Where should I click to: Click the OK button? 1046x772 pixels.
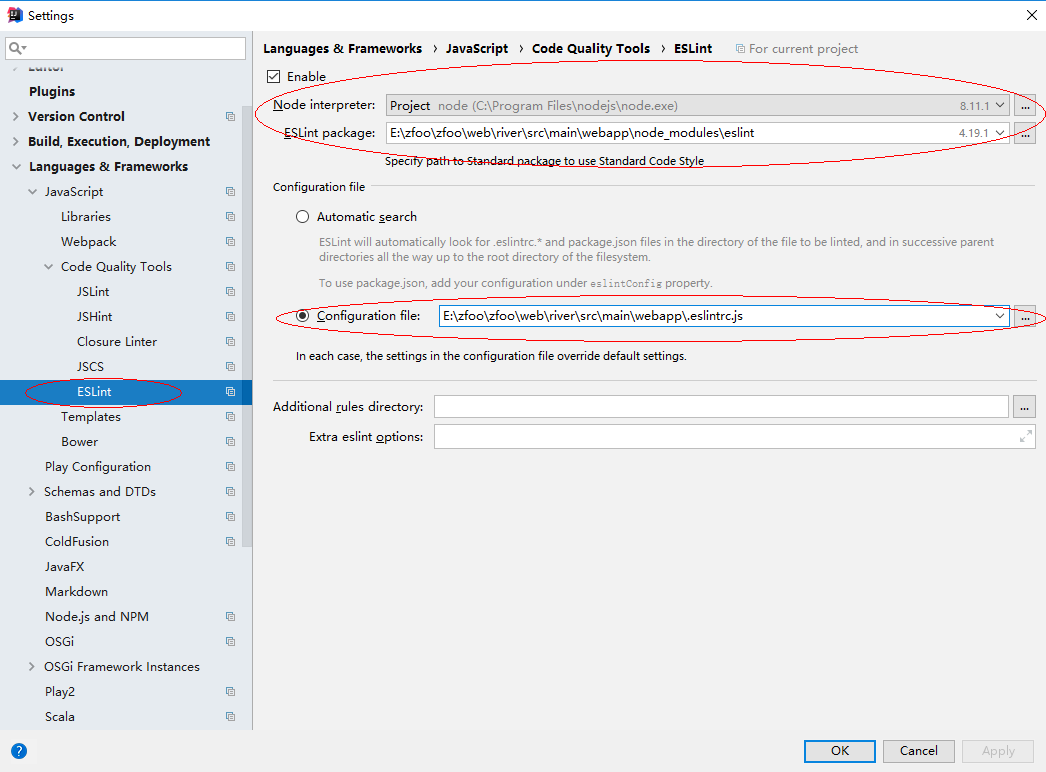tap(840, 751)
